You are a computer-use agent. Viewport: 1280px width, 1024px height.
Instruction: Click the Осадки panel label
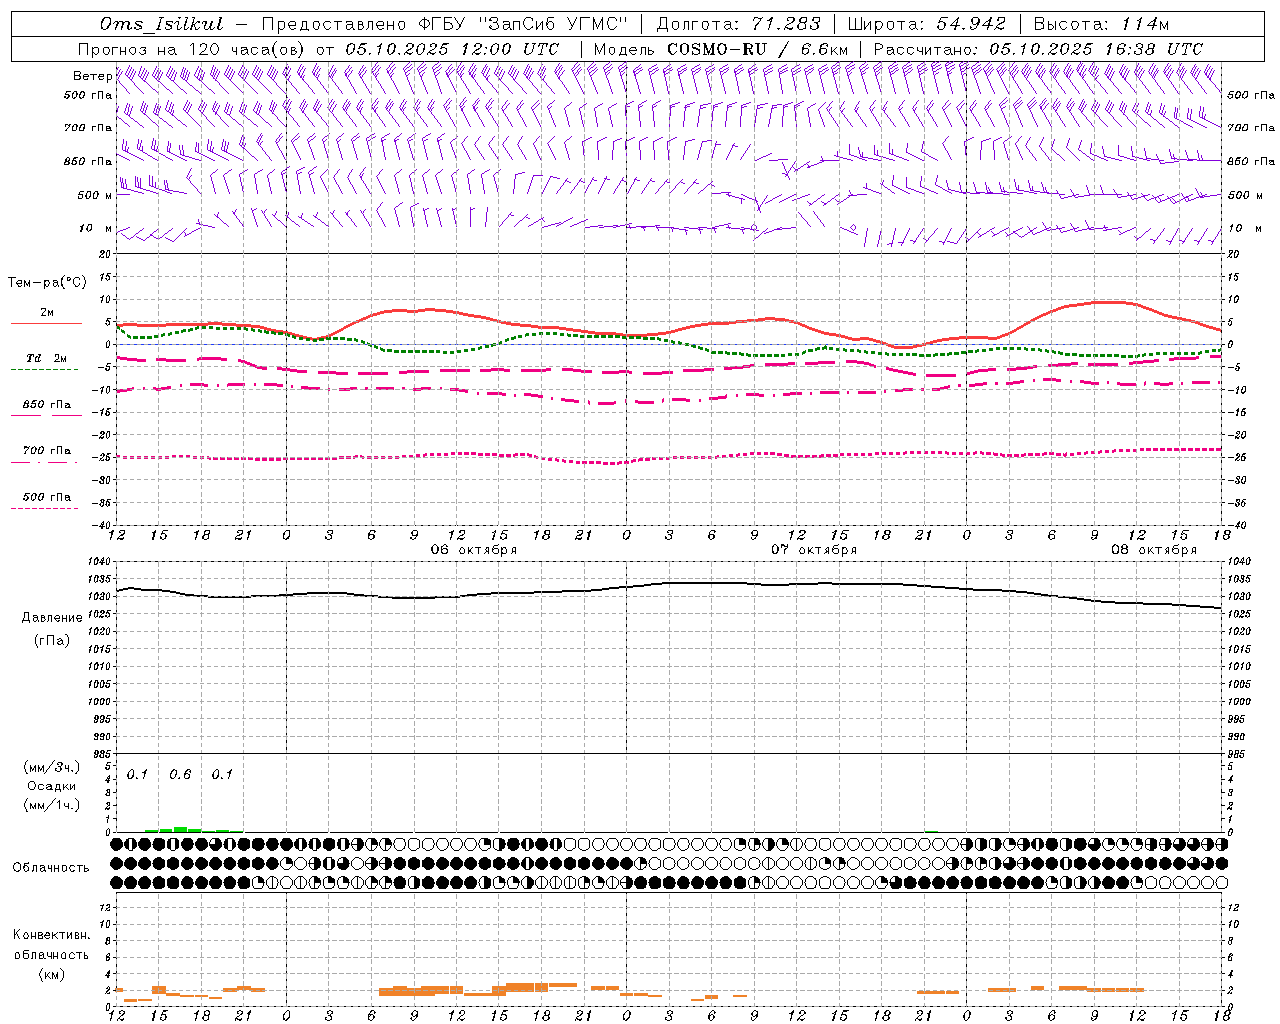coord(51,786)
